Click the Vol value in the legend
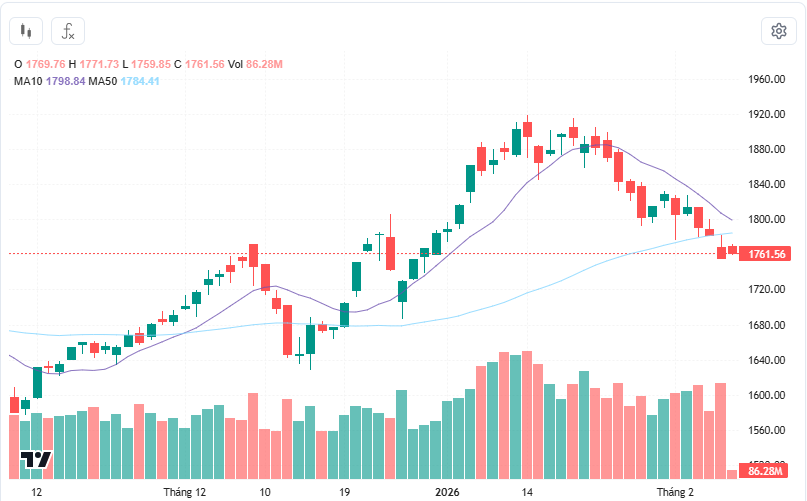 click(265, 64)
